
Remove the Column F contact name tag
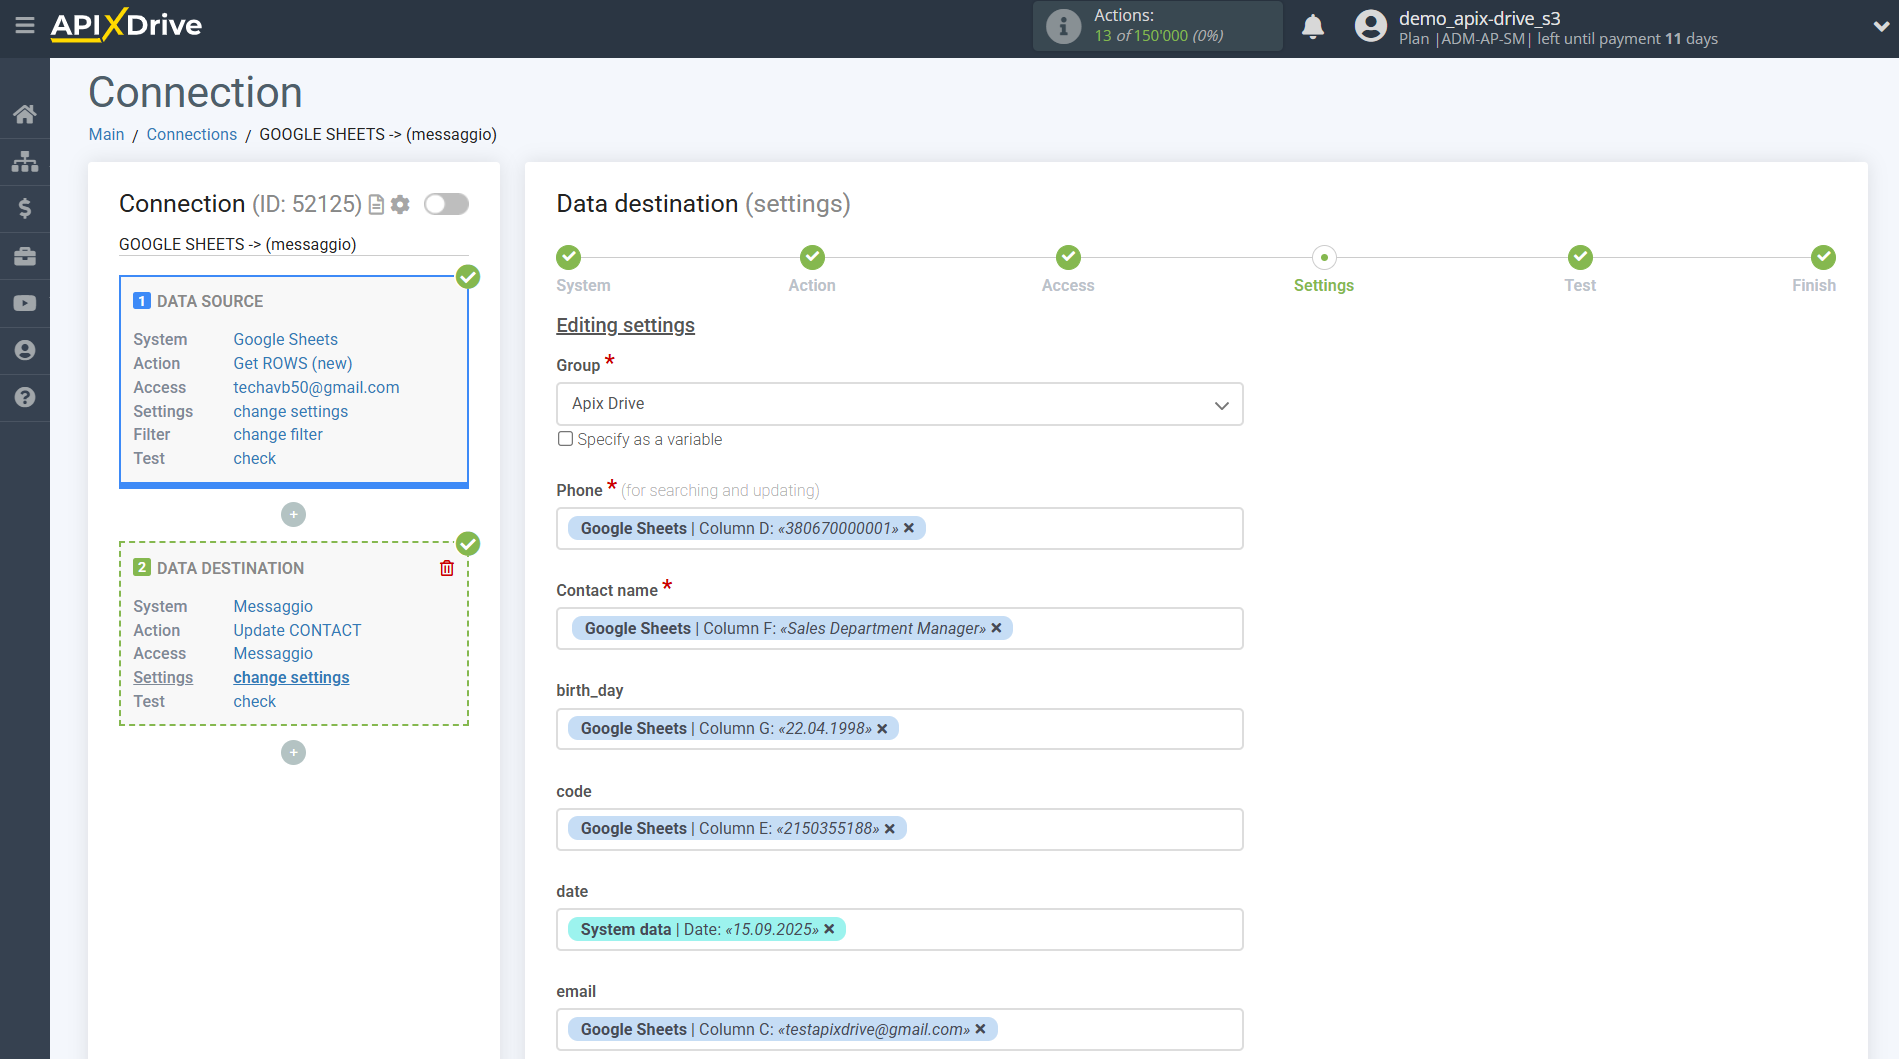coord(996,628)
